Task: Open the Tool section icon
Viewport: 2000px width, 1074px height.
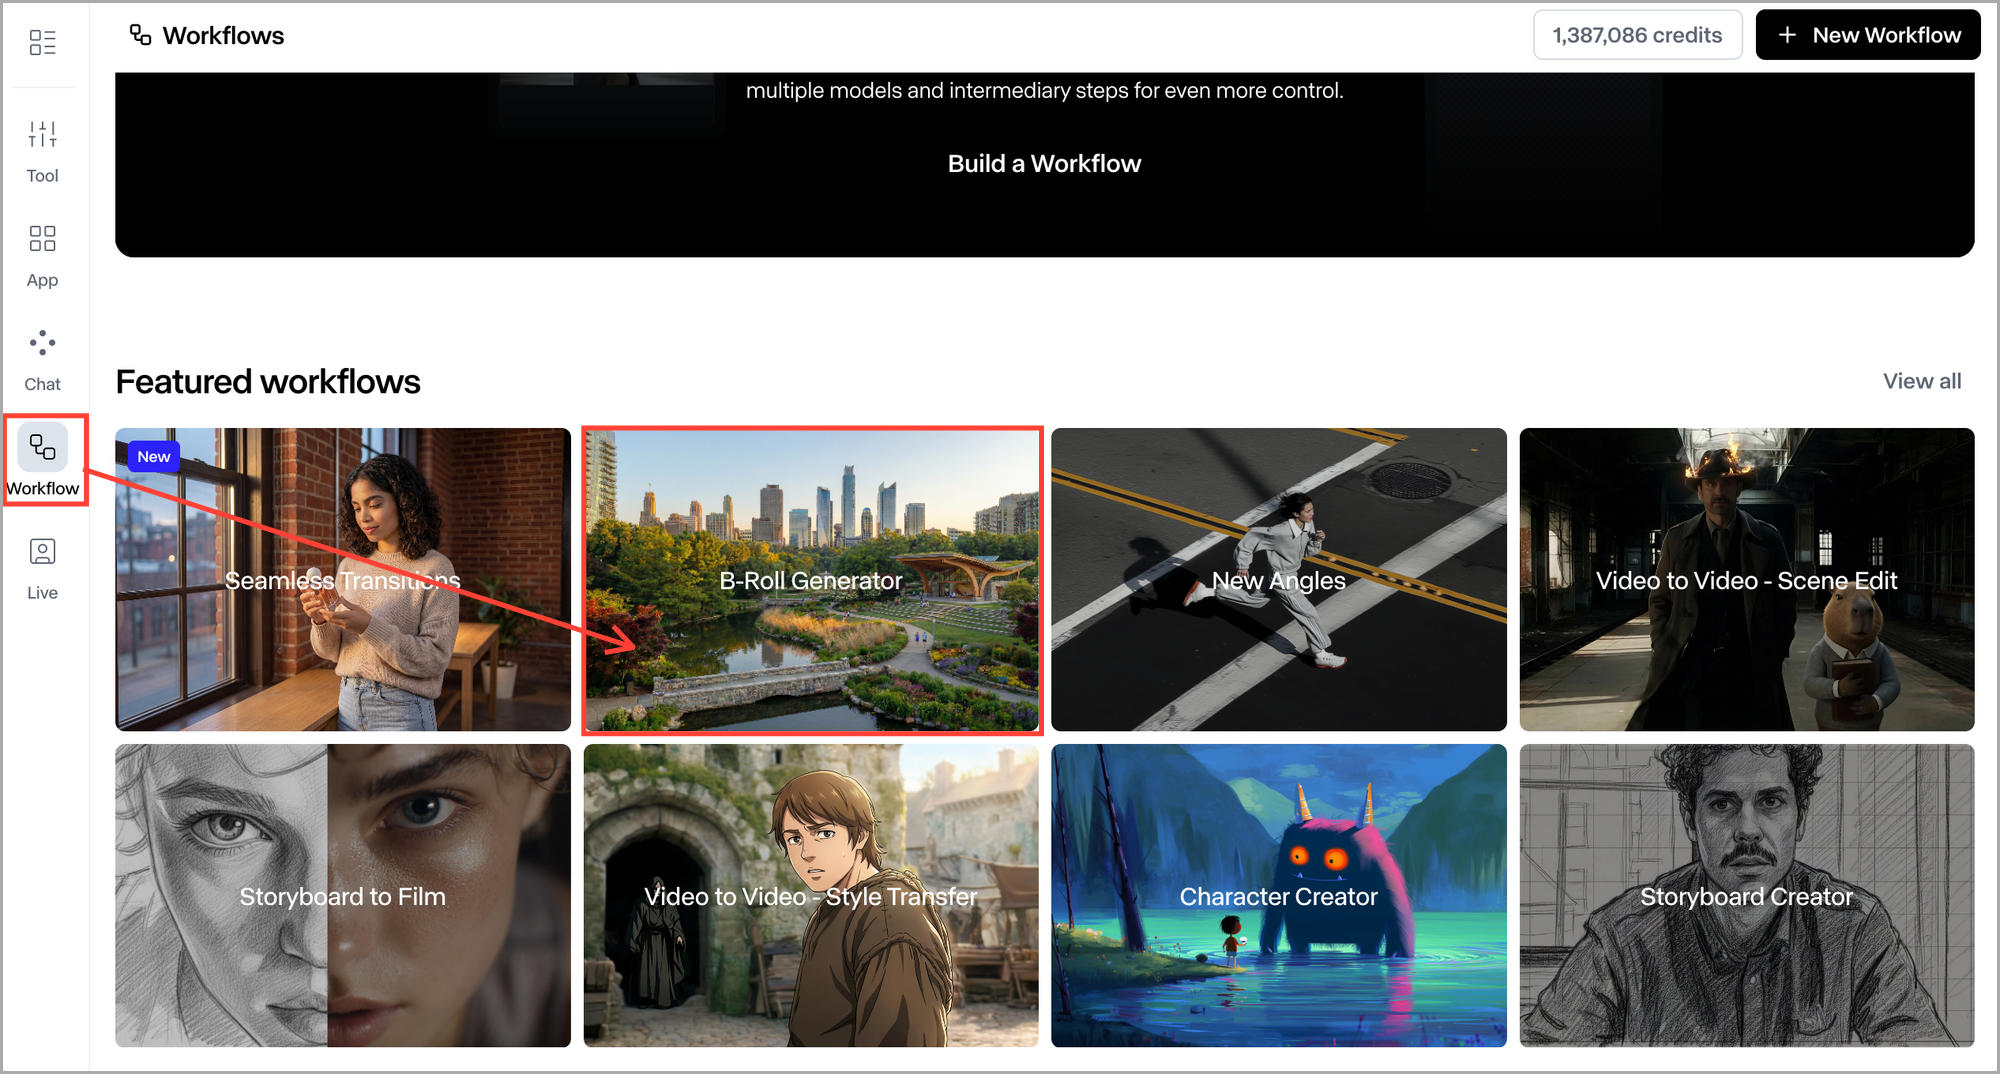Action: [42, 135]
